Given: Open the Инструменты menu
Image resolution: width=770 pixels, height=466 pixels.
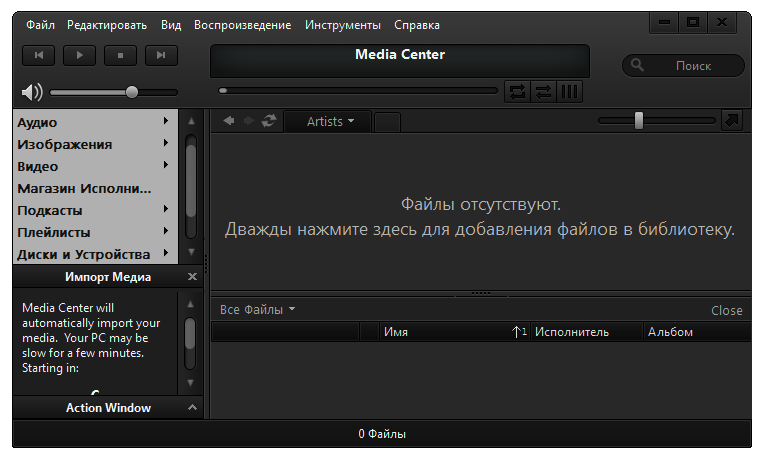Looking at the screenshot, I should [343, 25].
